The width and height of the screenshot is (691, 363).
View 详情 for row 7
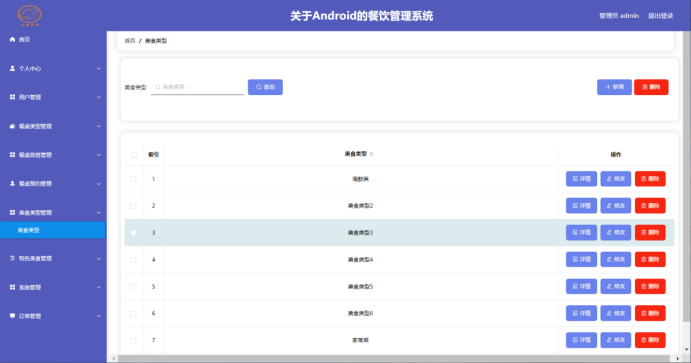click(581, 340)
